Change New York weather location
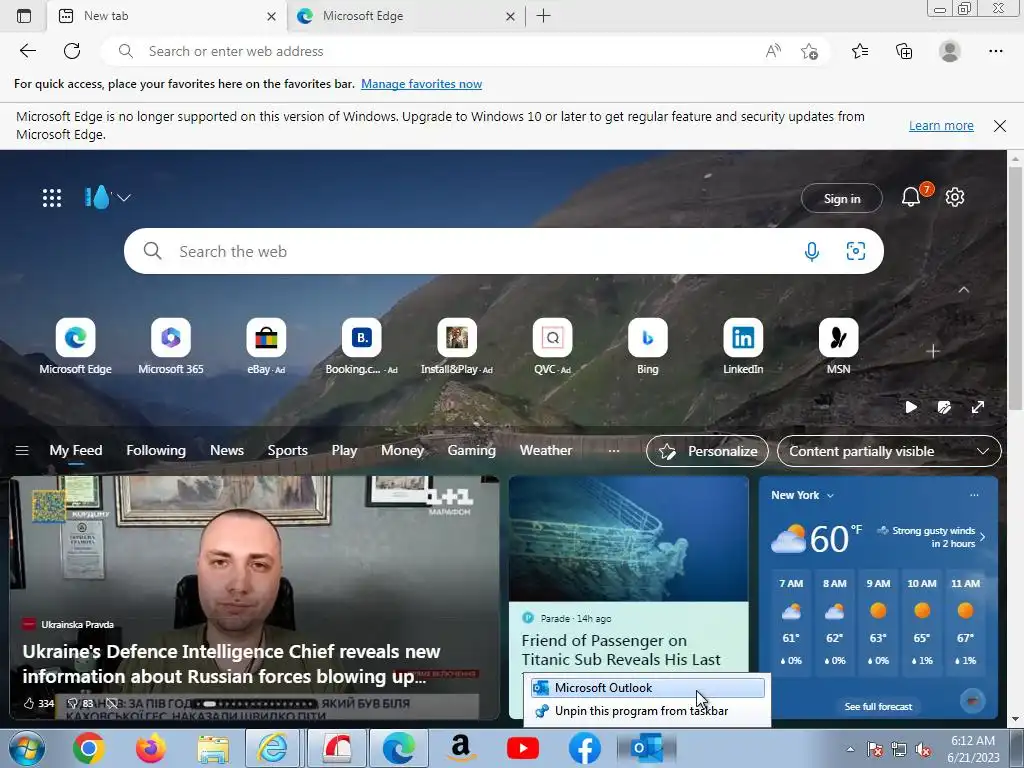This screenshot has height=768, width=1024. point(802,495)
